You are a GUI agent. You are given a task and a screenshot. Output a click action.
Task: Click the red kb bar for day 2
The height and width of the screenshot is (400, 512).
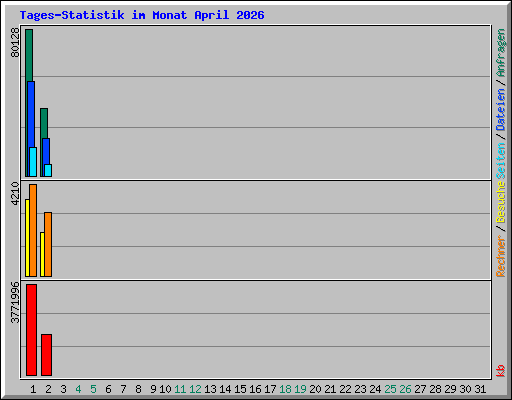[46, 355]
